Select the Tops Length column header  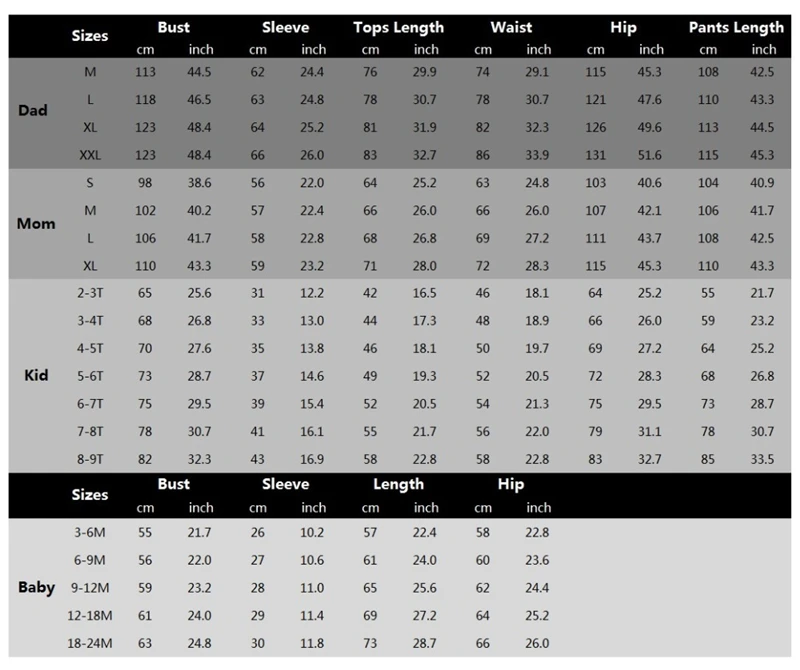398,27
